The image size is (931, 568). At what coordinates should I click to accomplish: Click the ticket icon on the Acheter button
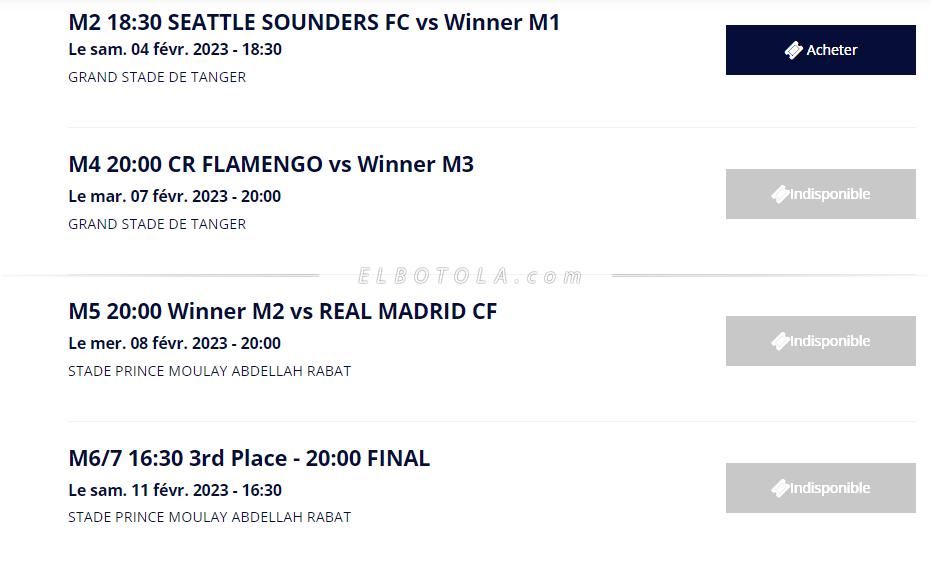(794, 50)
